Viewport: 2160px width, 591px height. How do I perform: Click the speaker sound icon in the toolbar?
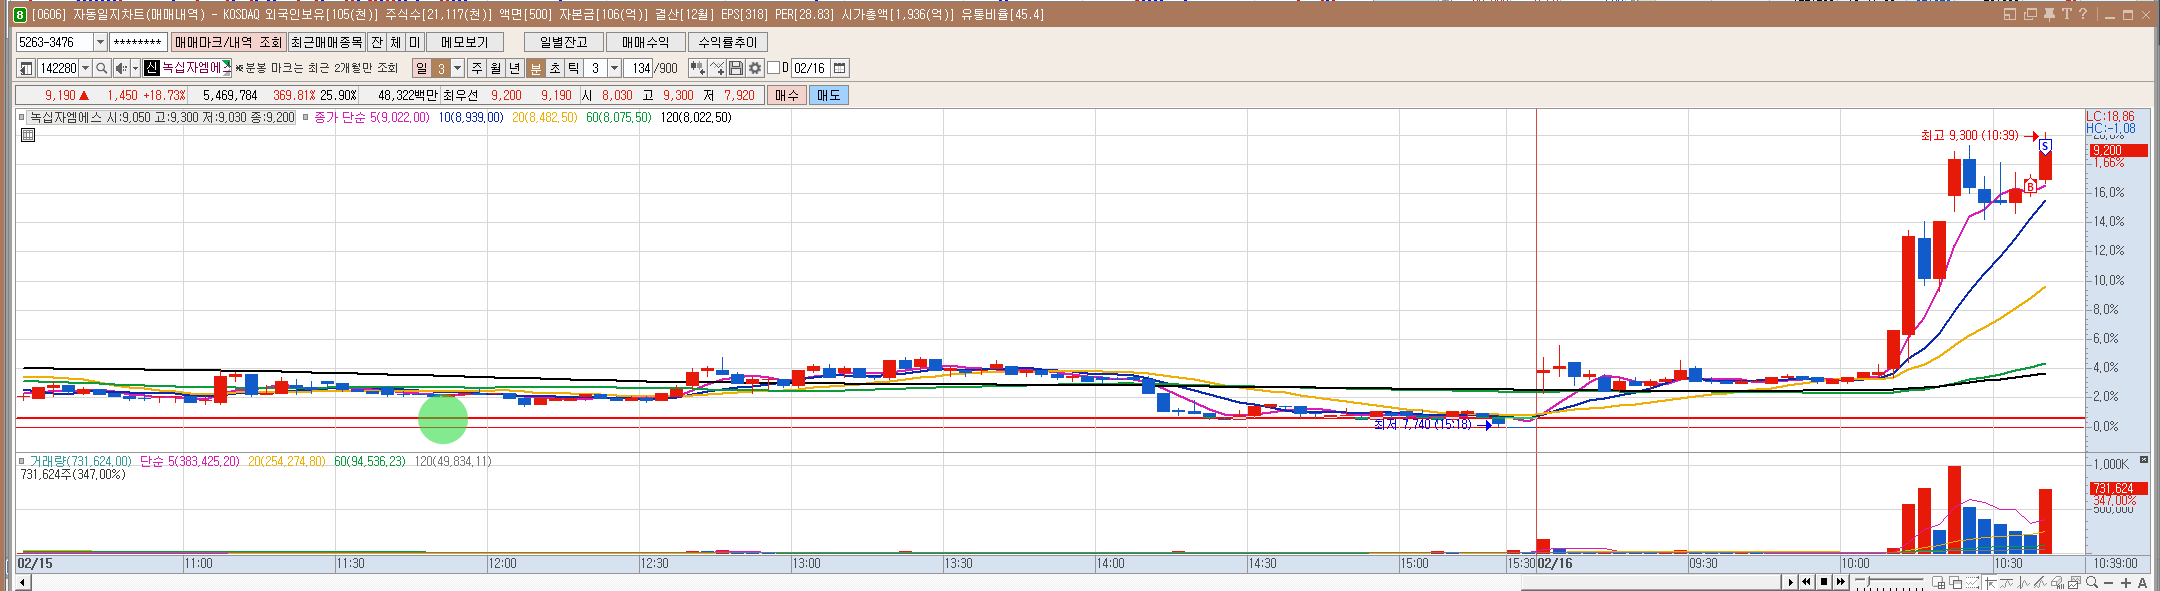pos(121,68)
